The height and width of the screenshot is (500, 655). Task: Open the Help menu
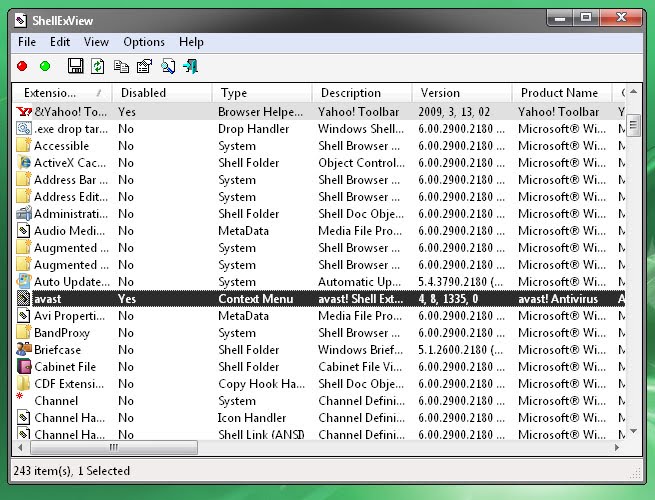[x=191, y=42]
